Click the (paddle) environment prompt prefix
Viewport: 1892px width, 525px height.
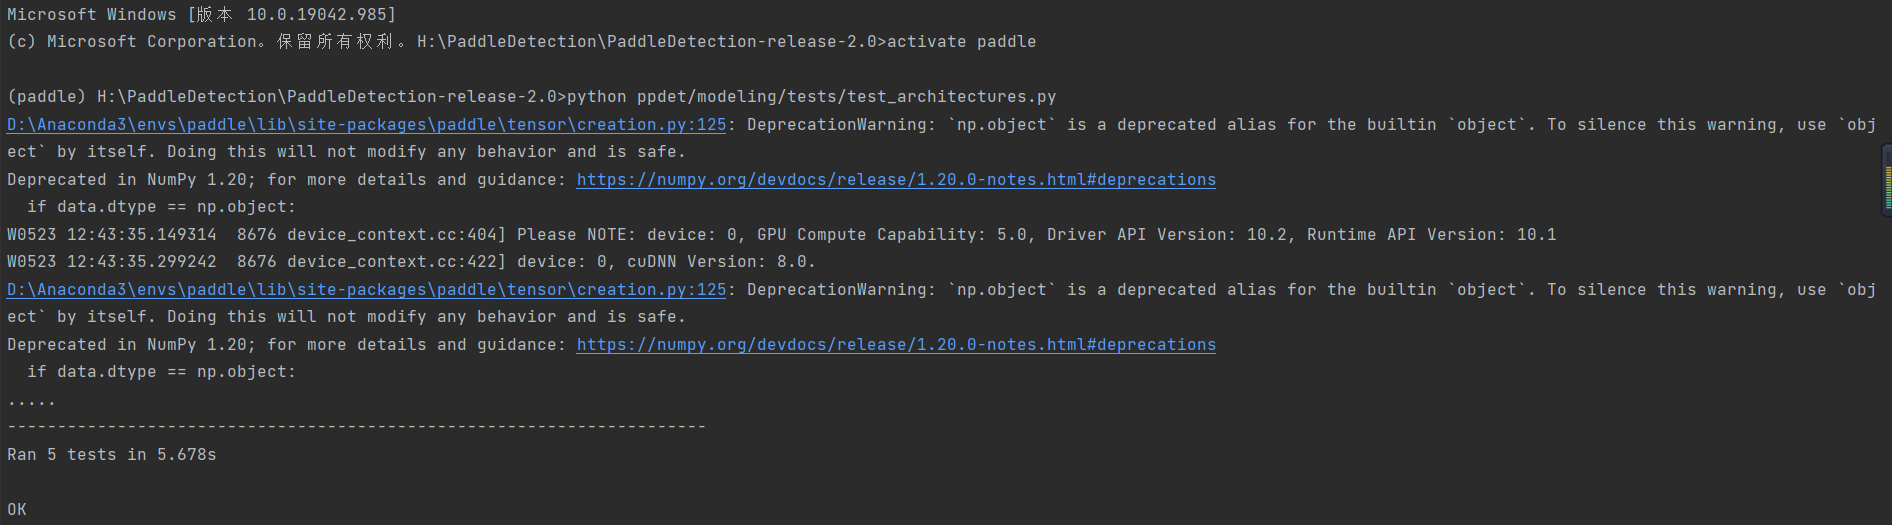click(x=46, y=97)
